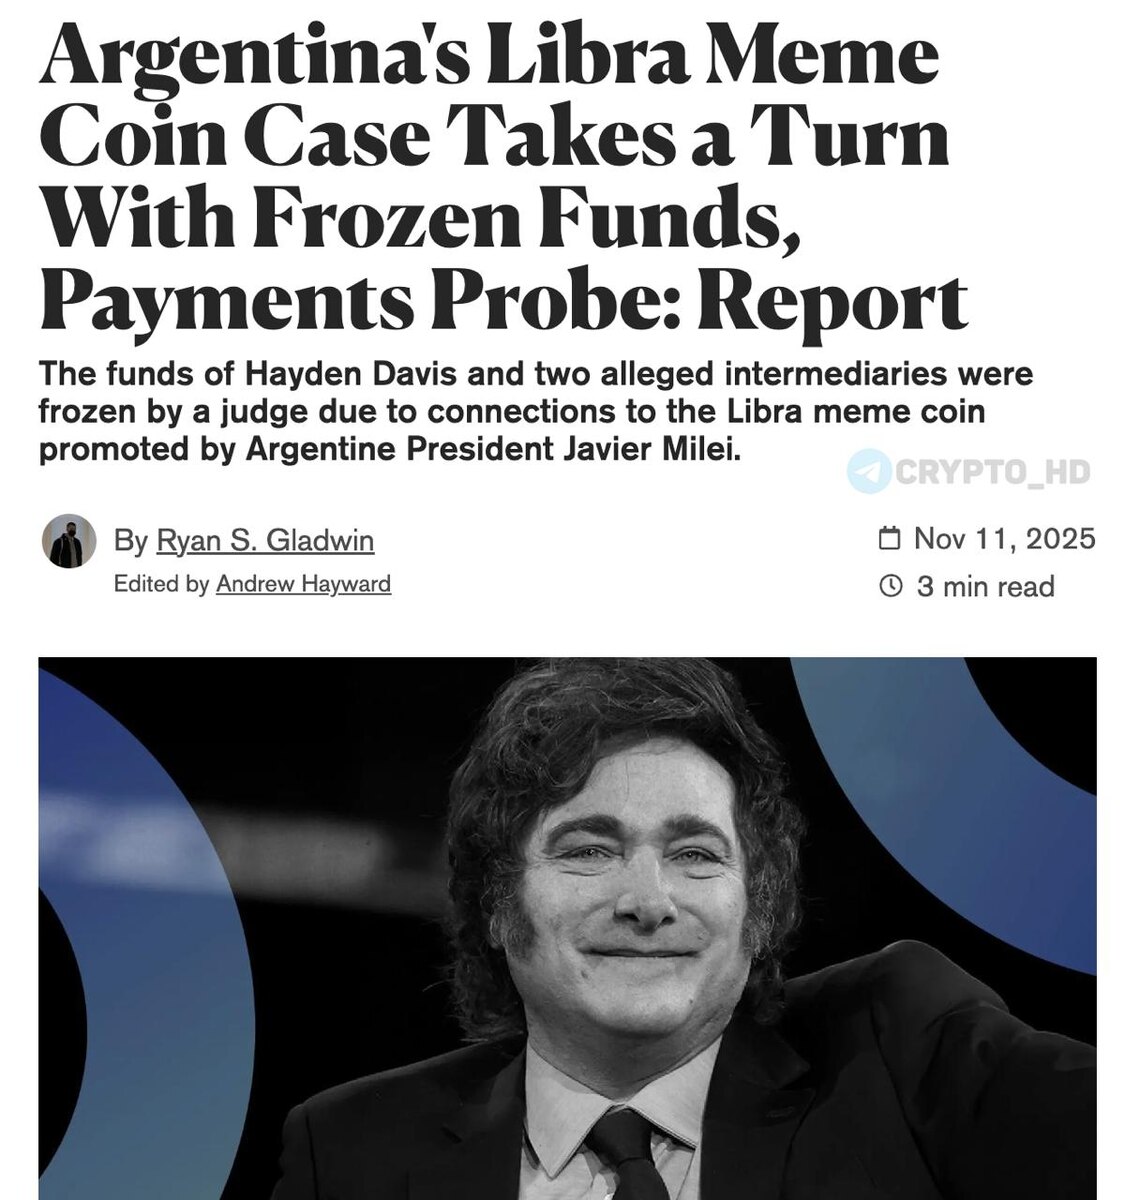Click the CRYPTO_HD watermark text
This screenshot has height=1200, width=1125.
[x=991, y=472]
